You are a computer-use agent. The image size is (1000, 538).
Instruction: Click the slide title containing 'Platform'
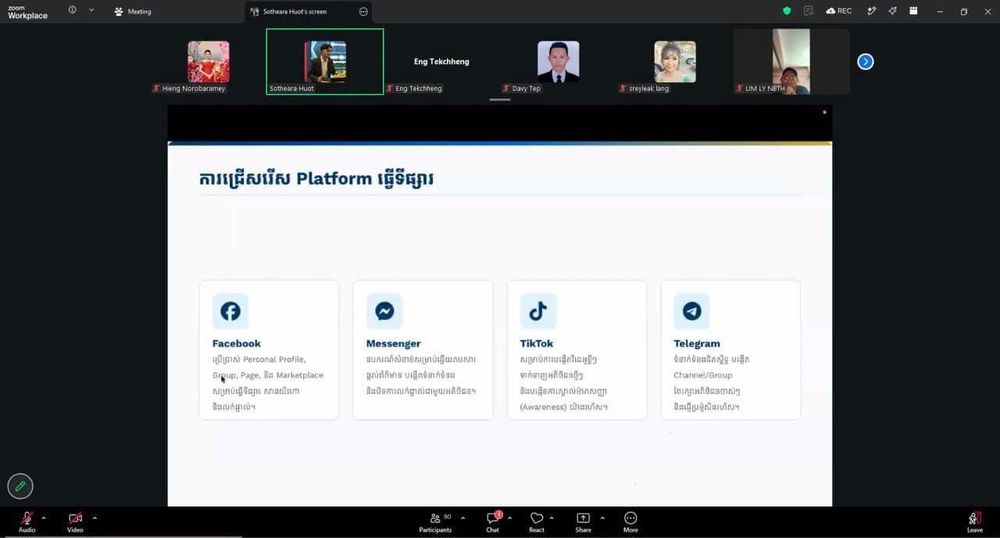tap(316, 178)
